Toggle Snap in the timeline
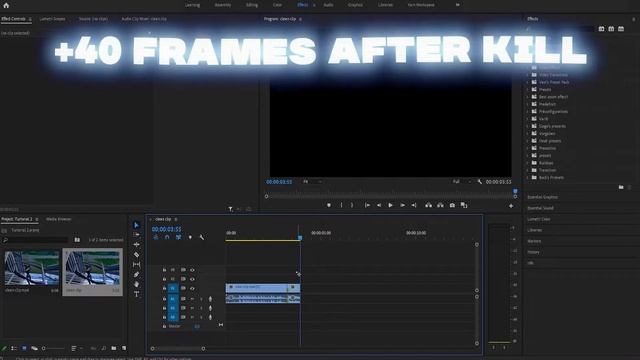This screenshot has height=360, width=640. click(167, 237)
